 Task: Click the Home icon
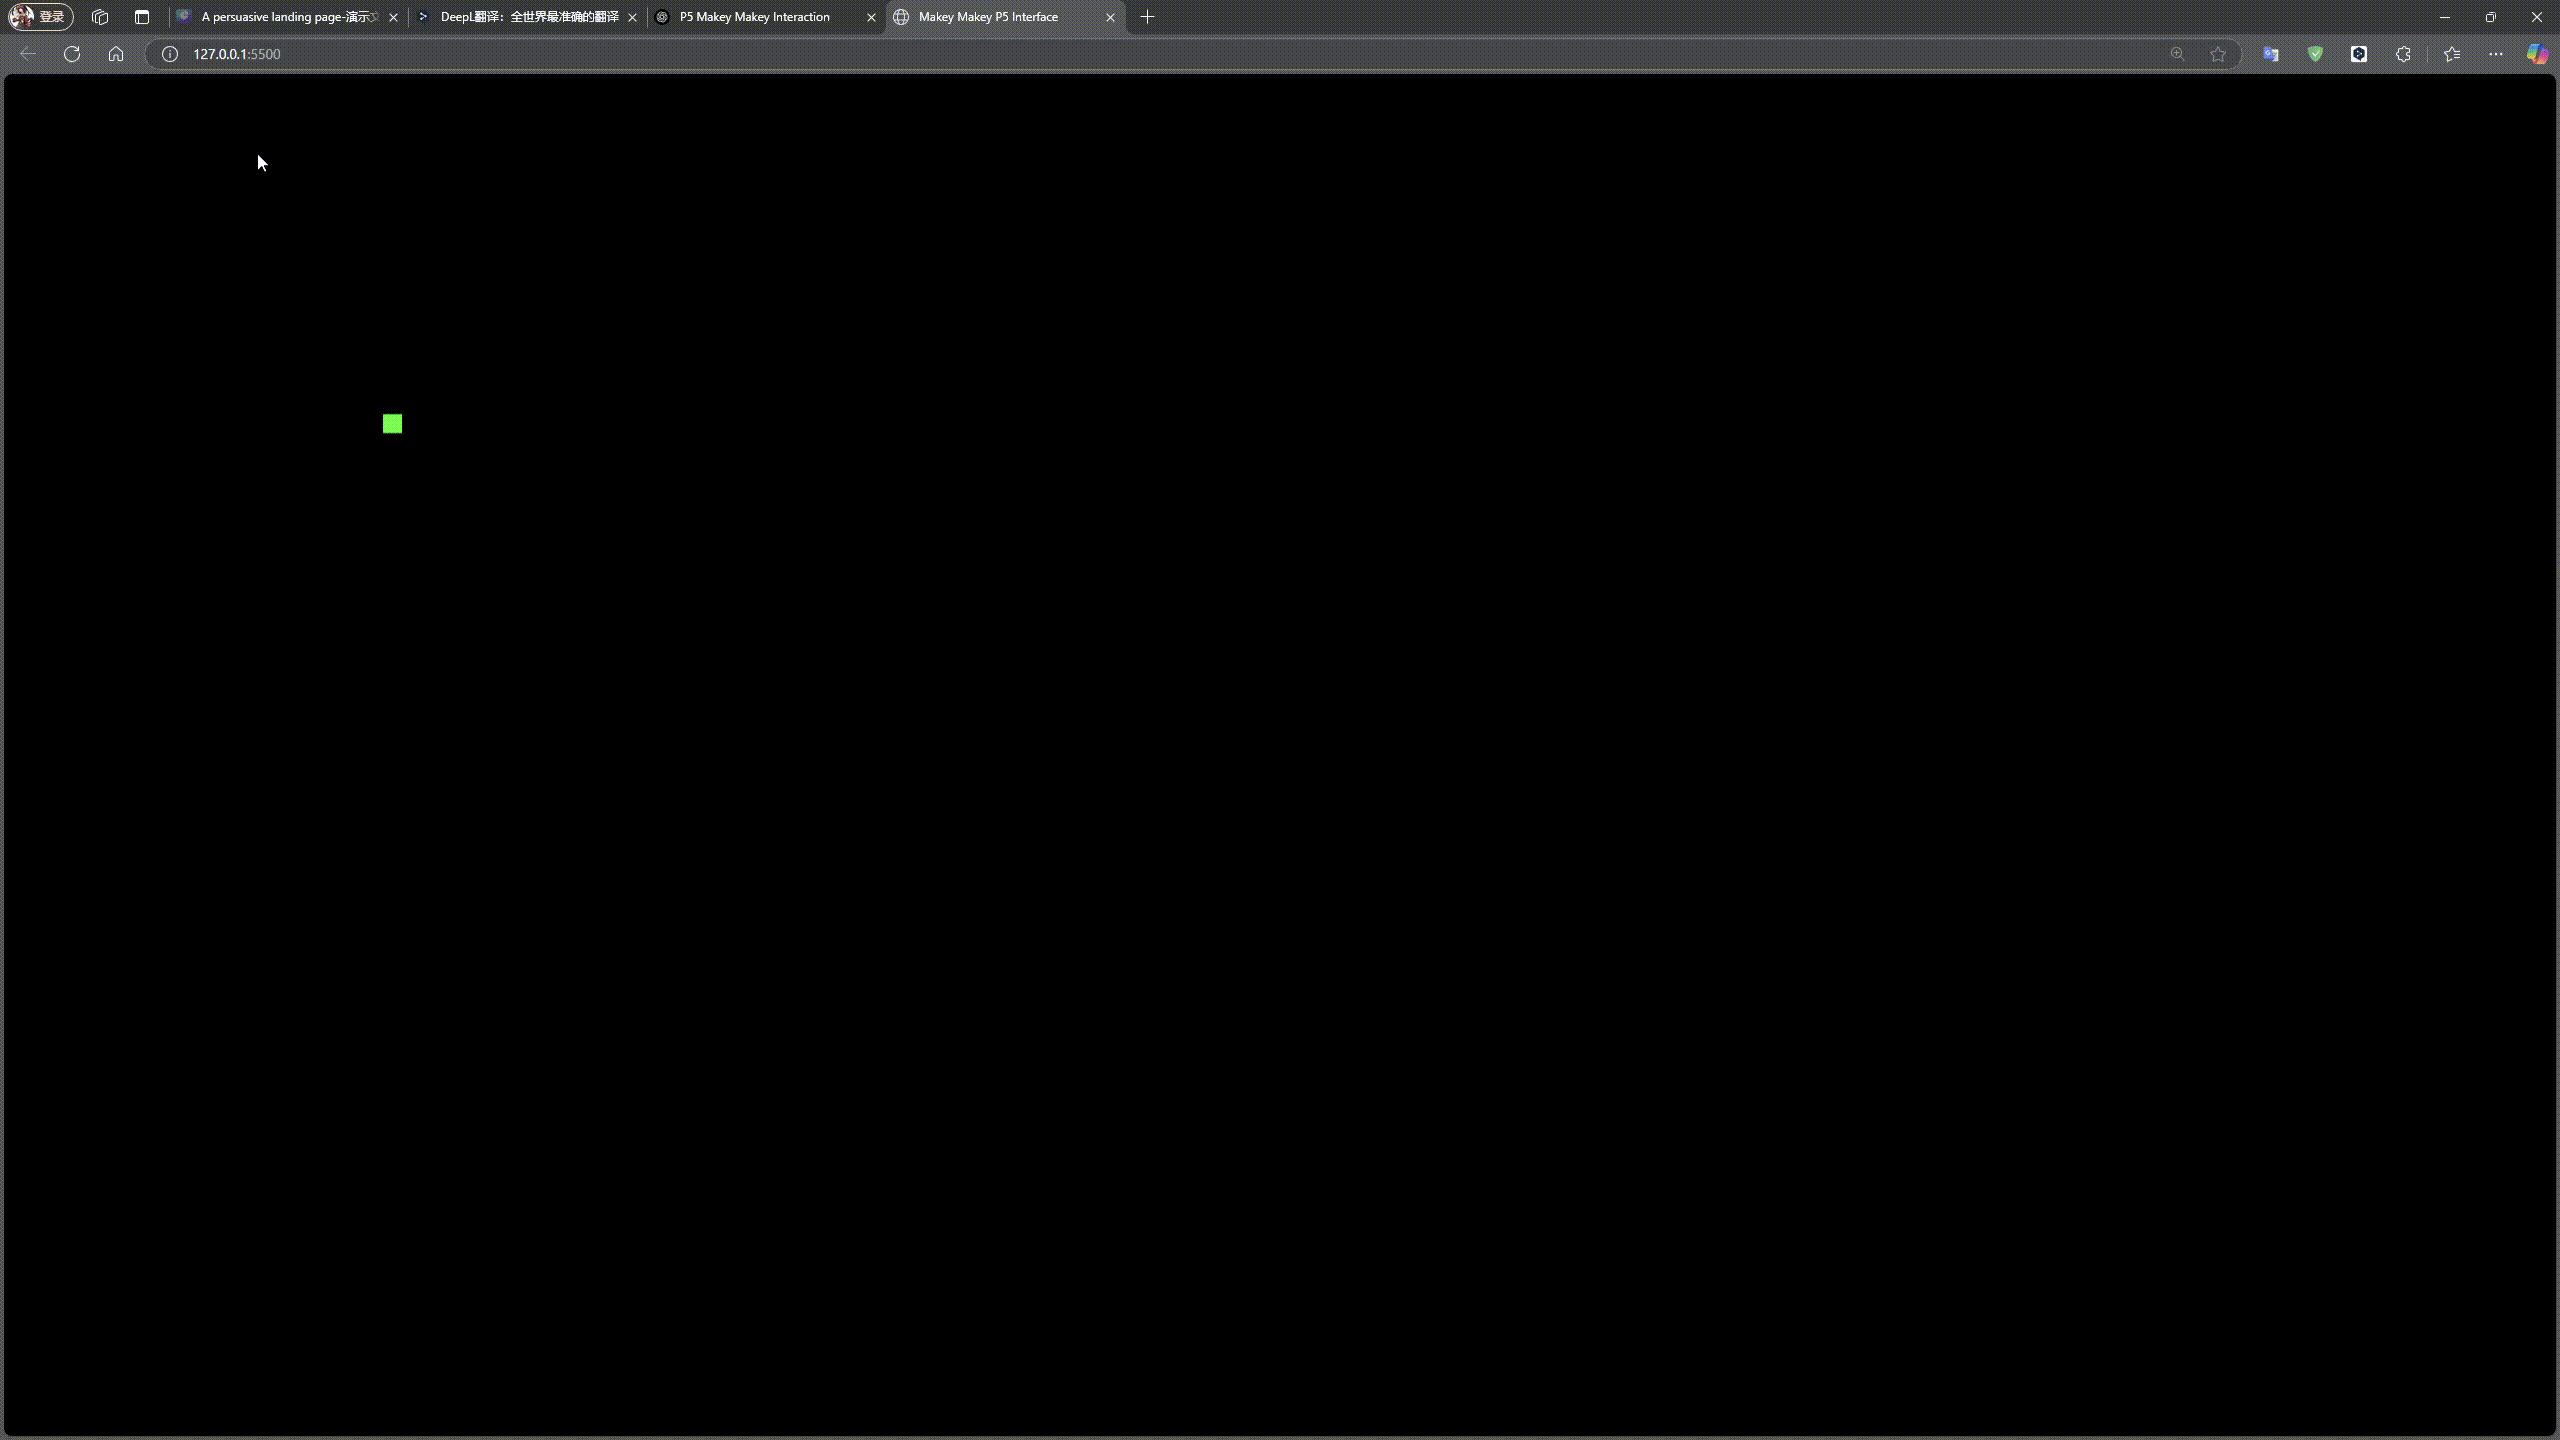116,54
